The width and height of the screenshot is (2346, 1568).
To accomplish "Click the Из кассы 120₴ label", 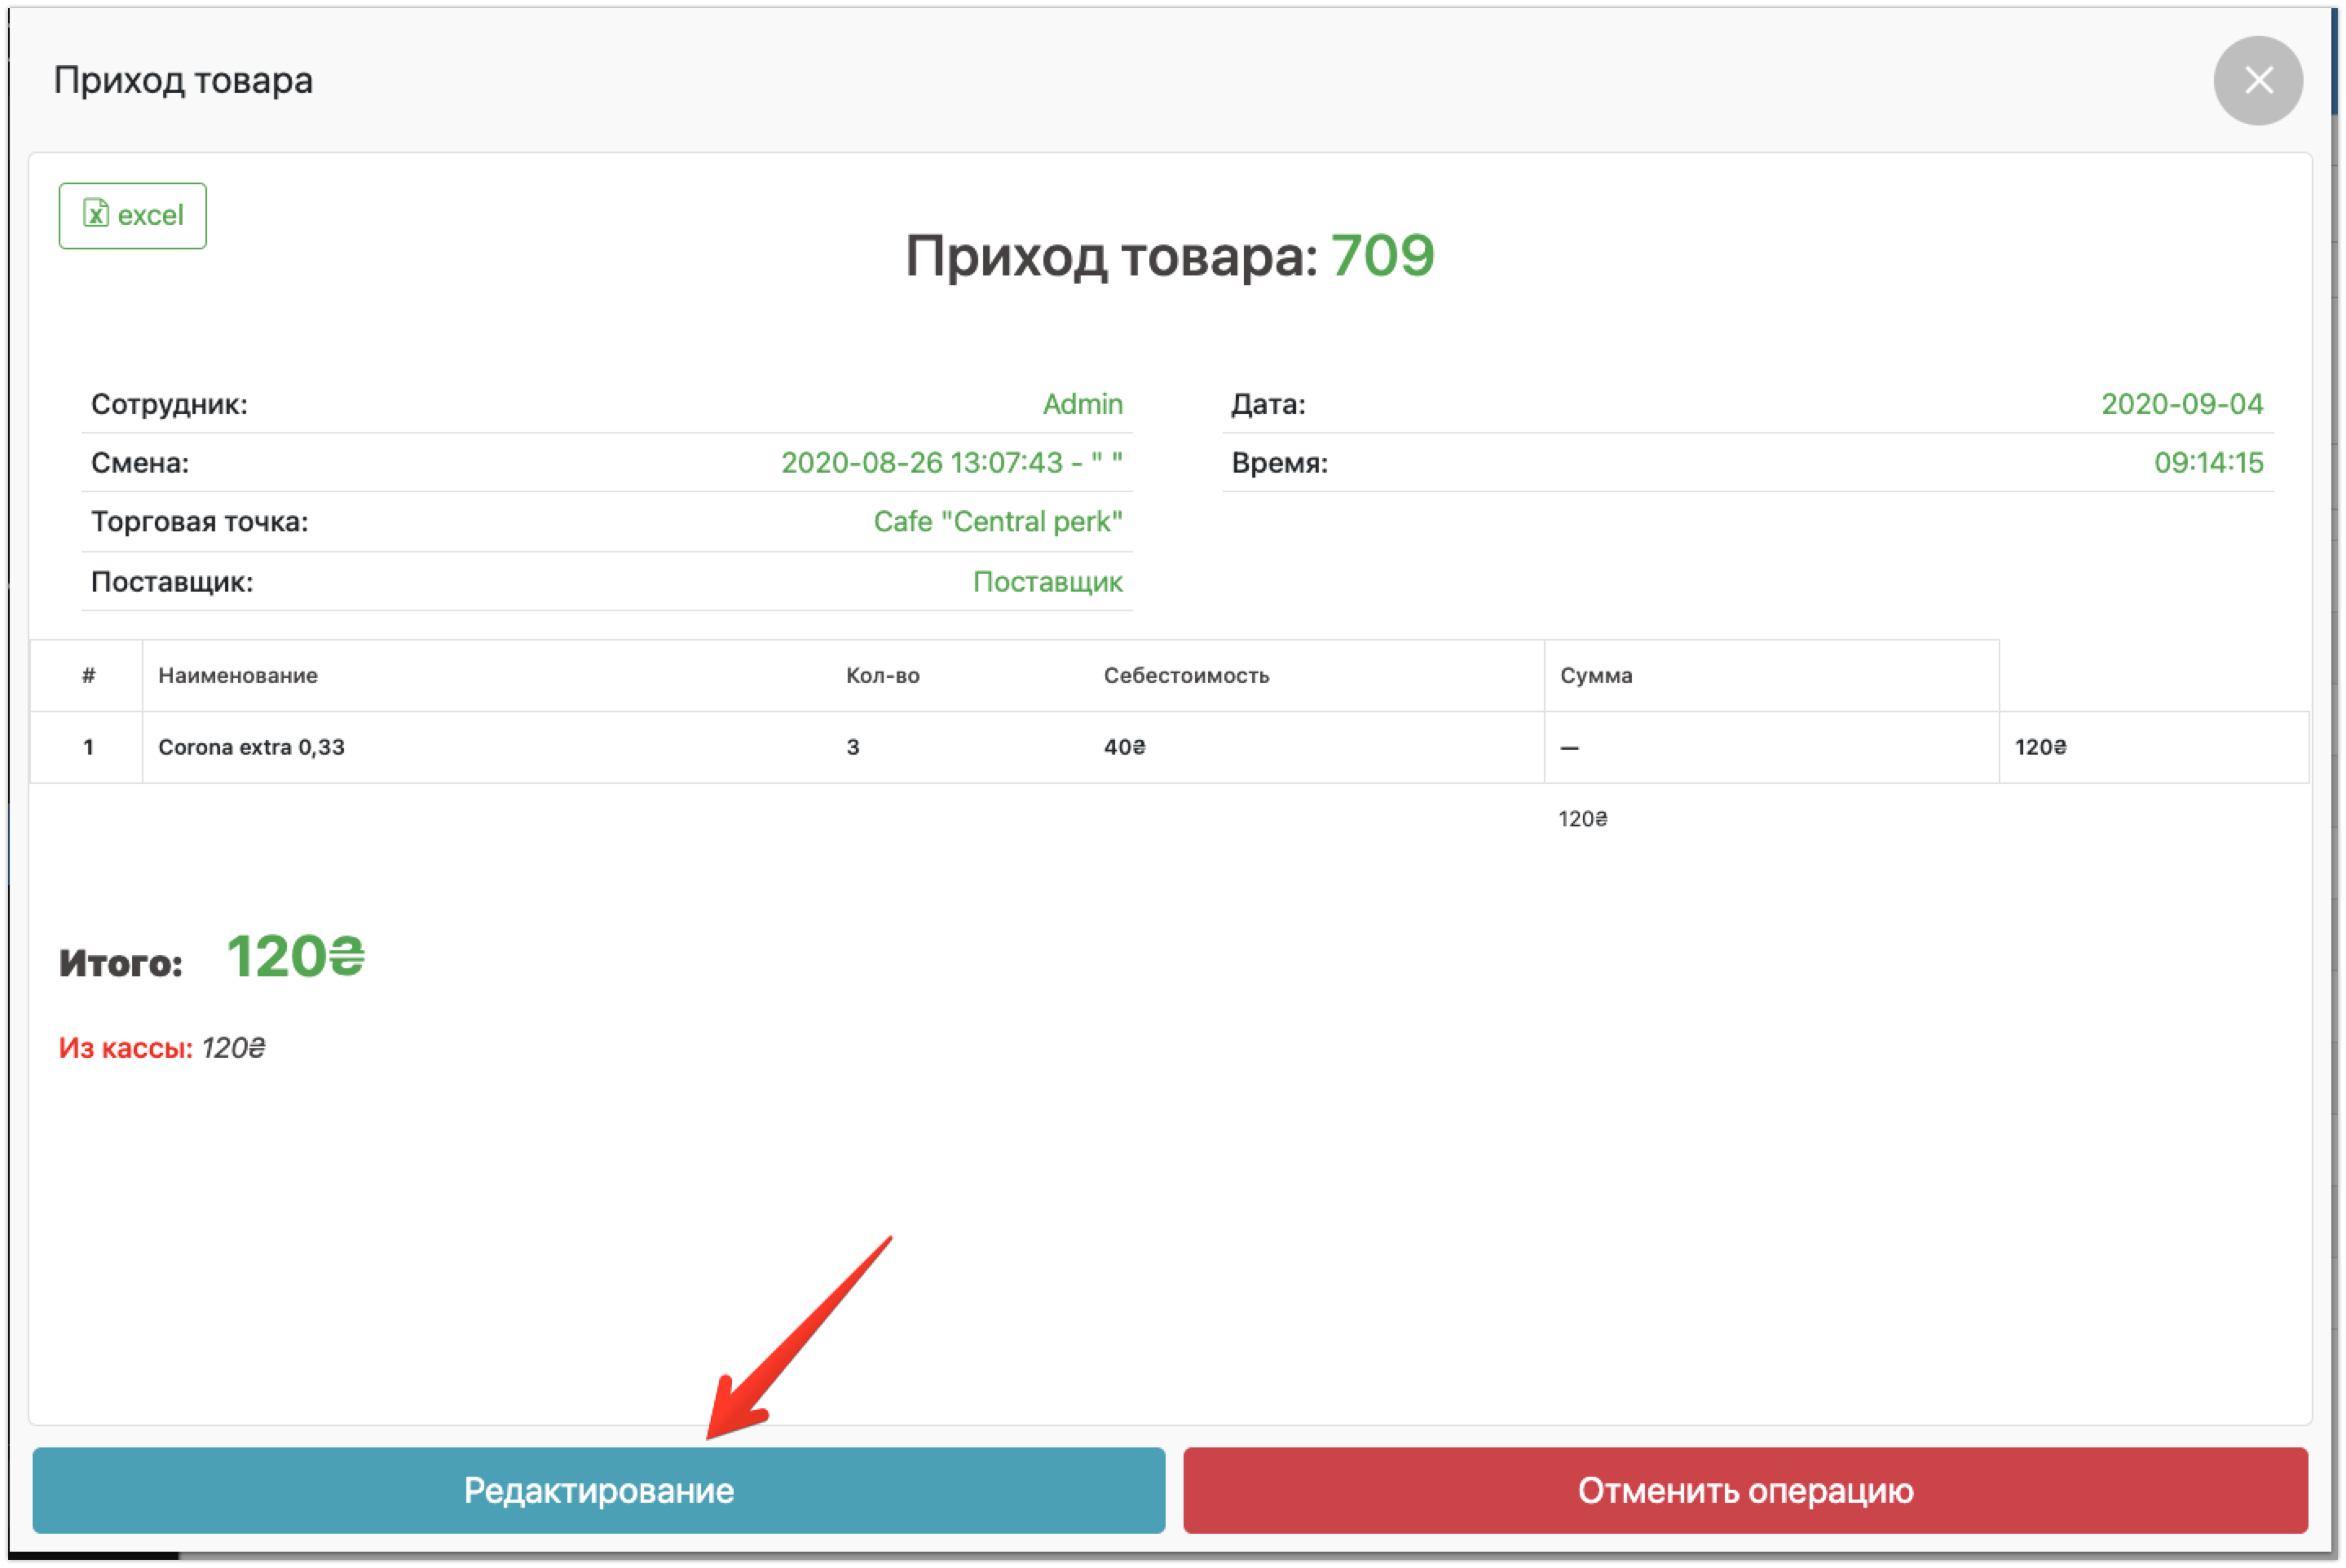I will click(x=161, y=1048).
